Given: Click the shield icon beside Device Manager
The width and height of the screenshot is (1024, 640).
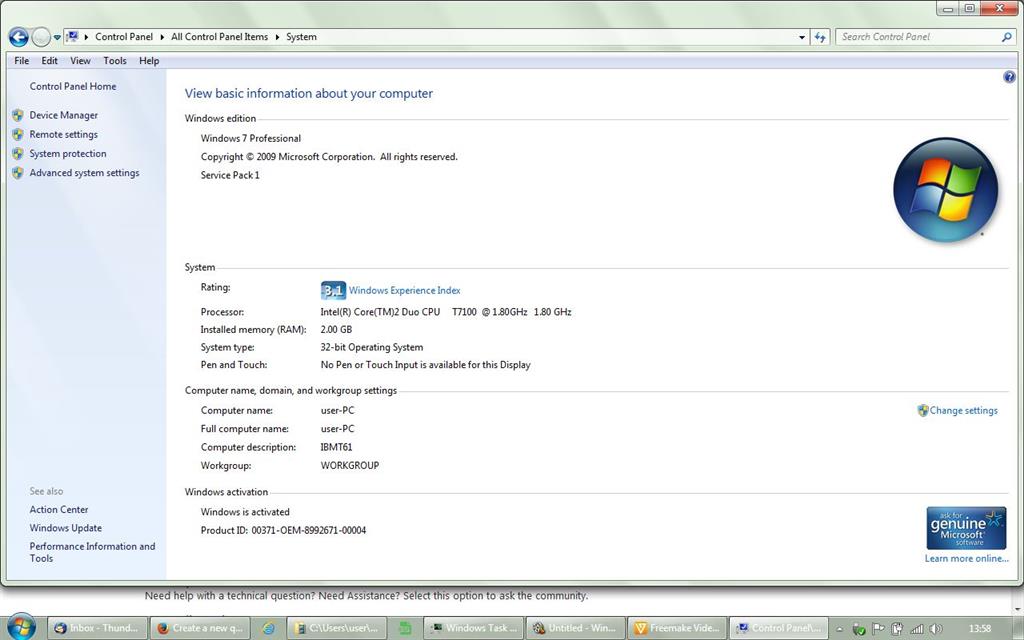Looking at the screenshot, I should pyautogui.click(x=18, y=115).
